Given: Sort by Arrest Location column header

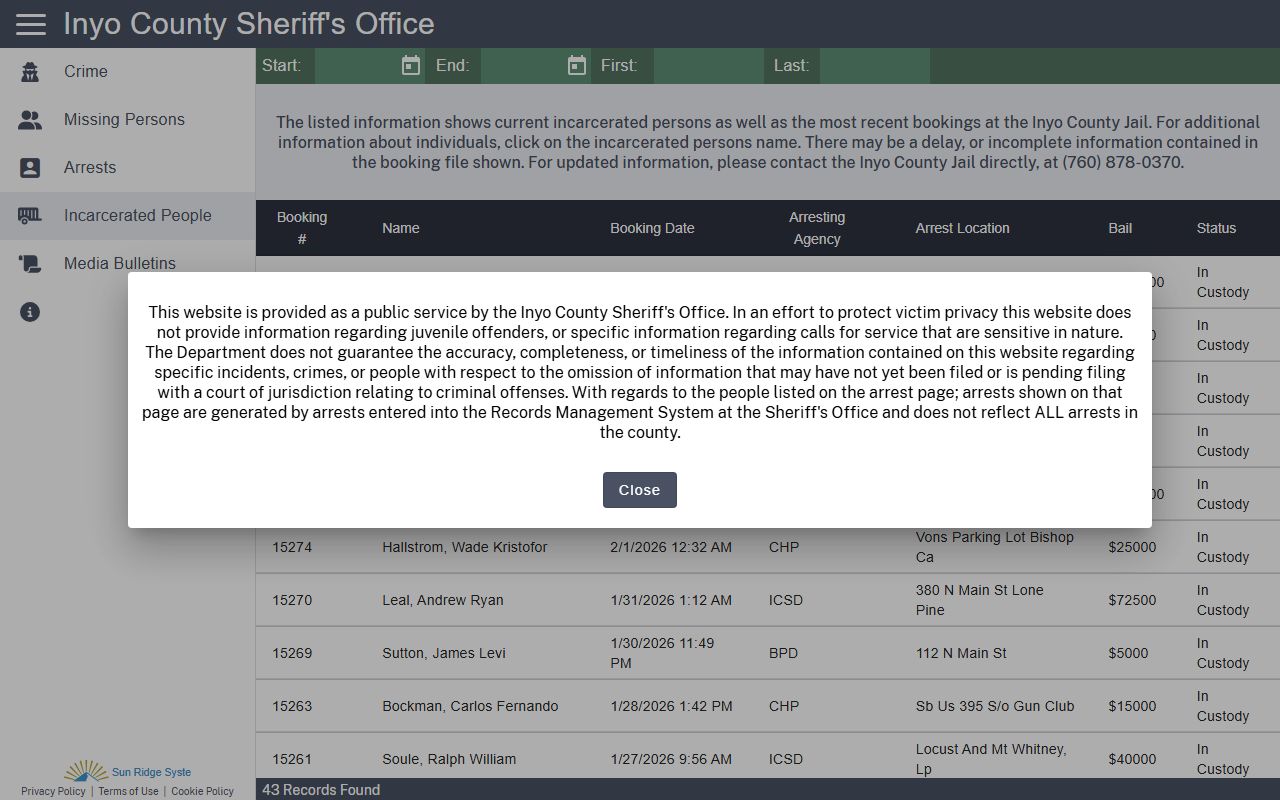Looking at the screenshot, I should click(962, 228).
